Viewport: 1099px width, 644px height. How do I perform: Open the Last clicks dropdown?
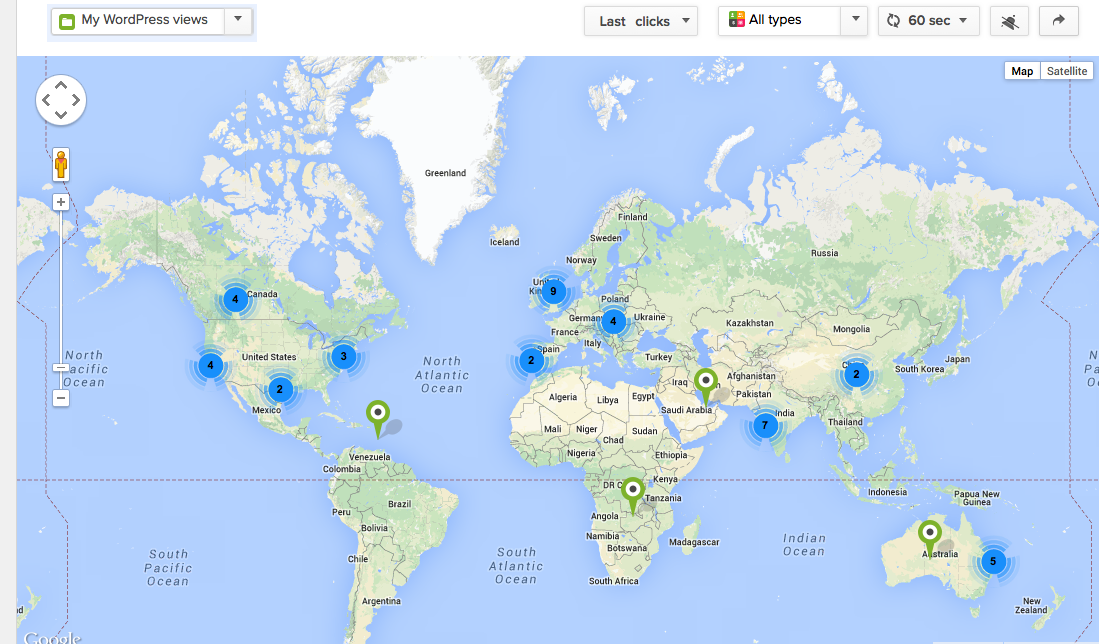click(x=640, y=21)
